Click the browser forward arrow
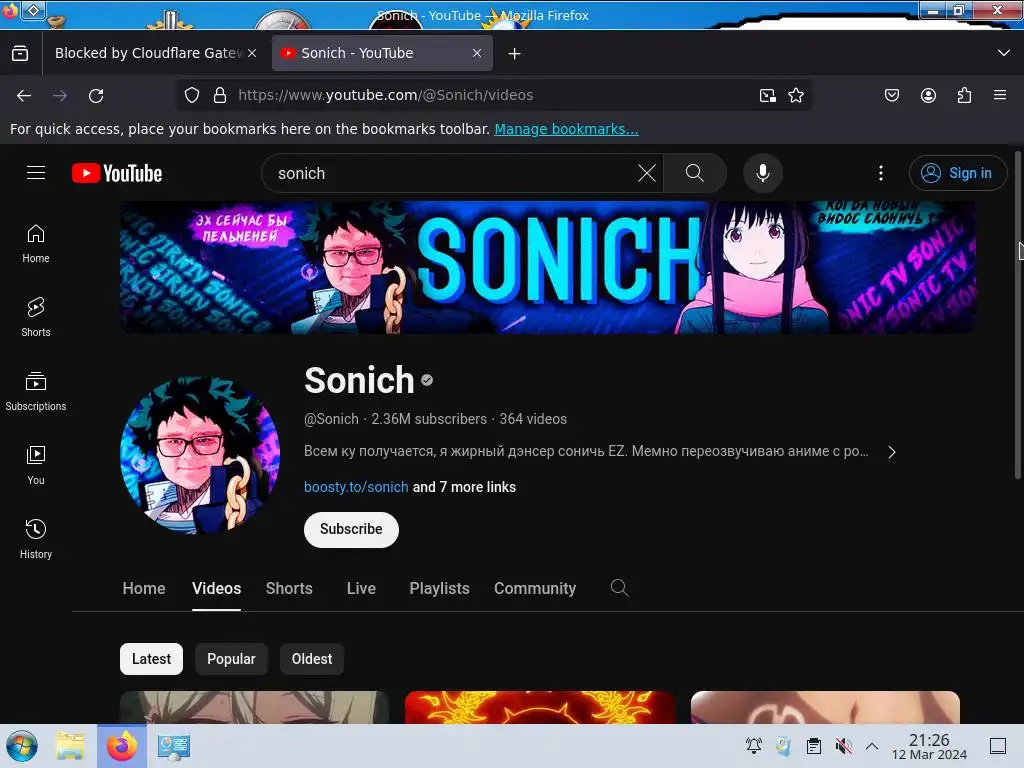 tap(60, 95)
